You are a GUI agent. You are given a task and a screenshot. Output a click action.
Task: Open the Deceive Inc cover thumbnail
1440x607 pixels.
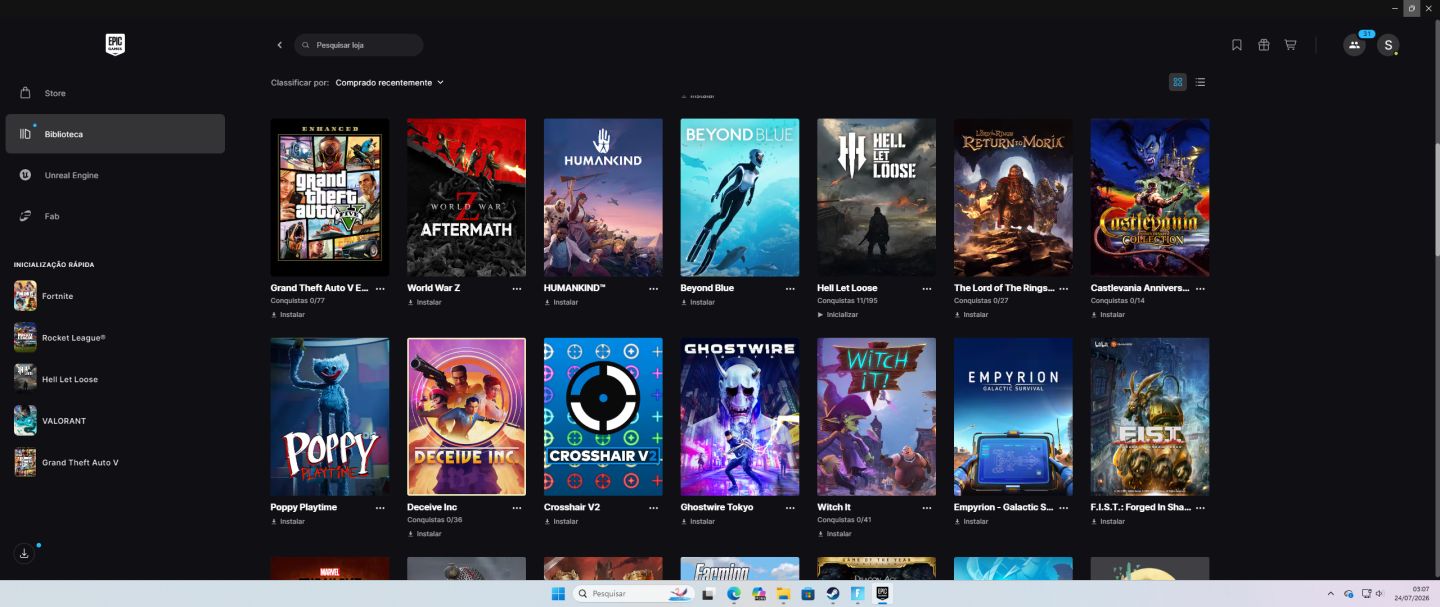coord(466,417)
